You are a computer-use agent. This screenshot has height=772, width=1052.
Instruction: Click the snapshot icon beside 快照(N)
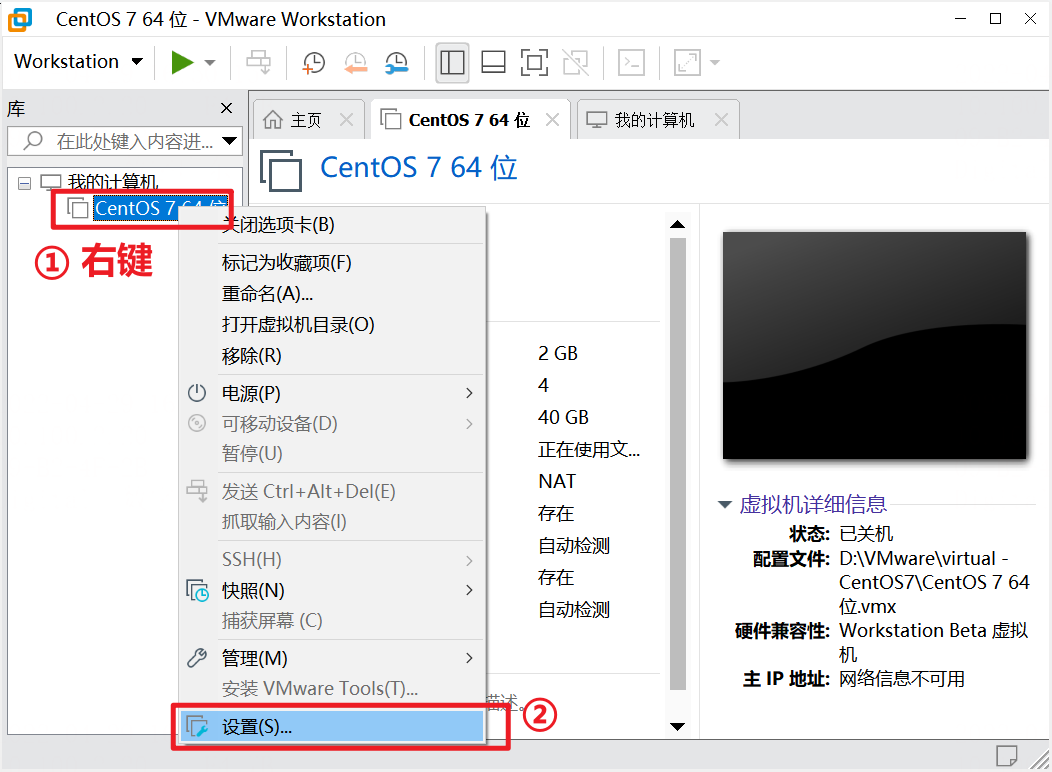pyautogui.click(x=197, y=590)
